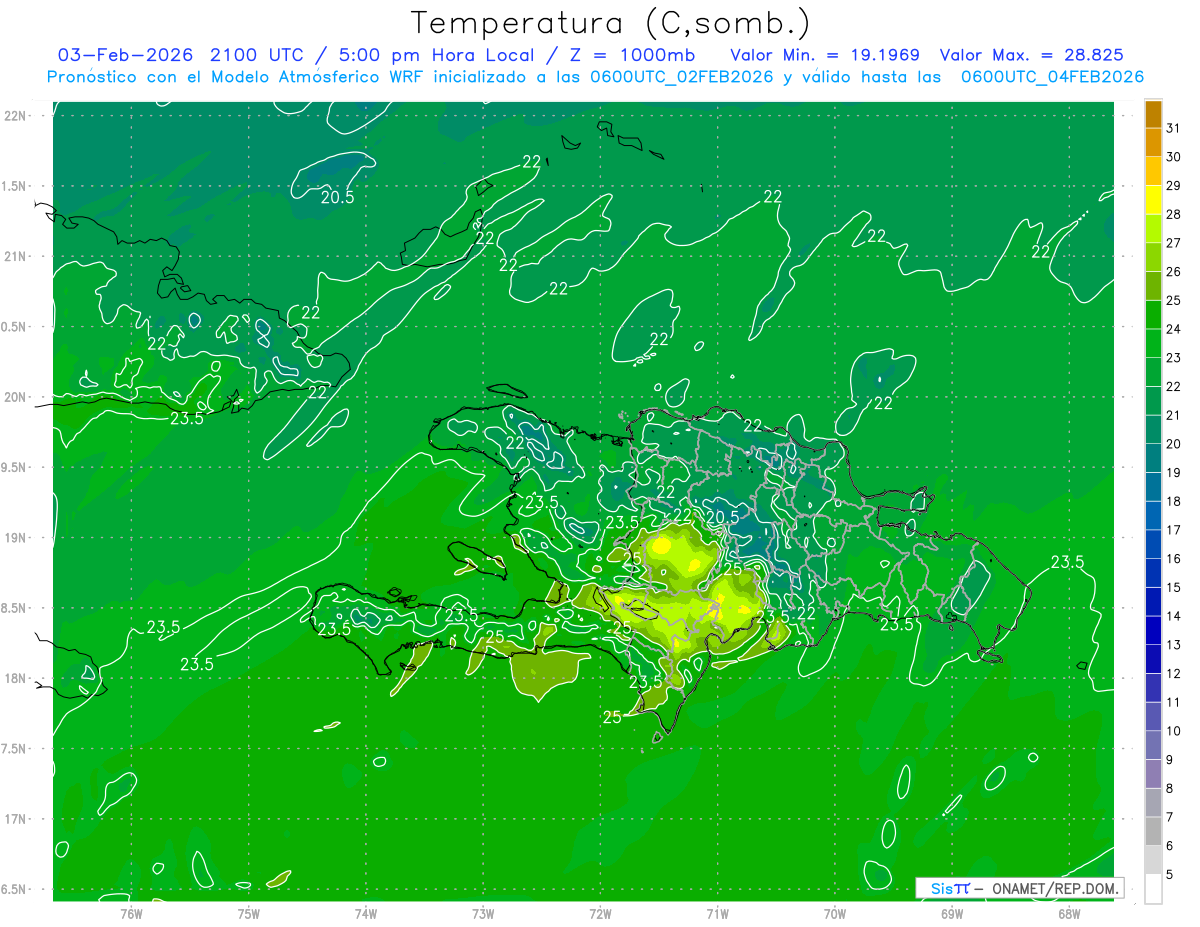Click the title "Temperatura (C,somb.)"
Screen dimensions: 1200x927
(610, 23)
